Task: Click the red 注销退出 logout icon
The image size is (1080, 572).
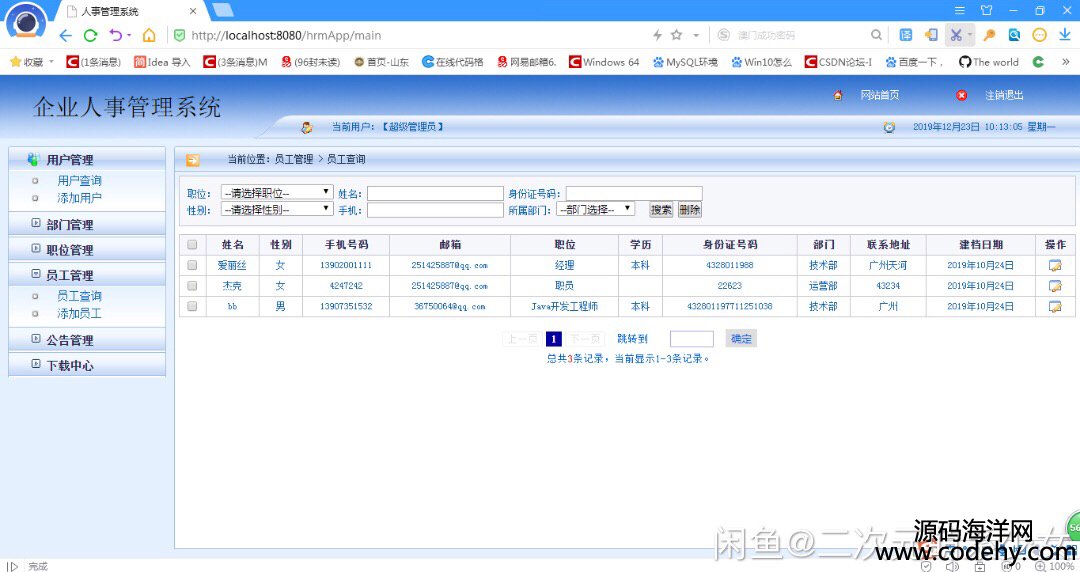Action: pyautogui.click(x=962, y=95)
